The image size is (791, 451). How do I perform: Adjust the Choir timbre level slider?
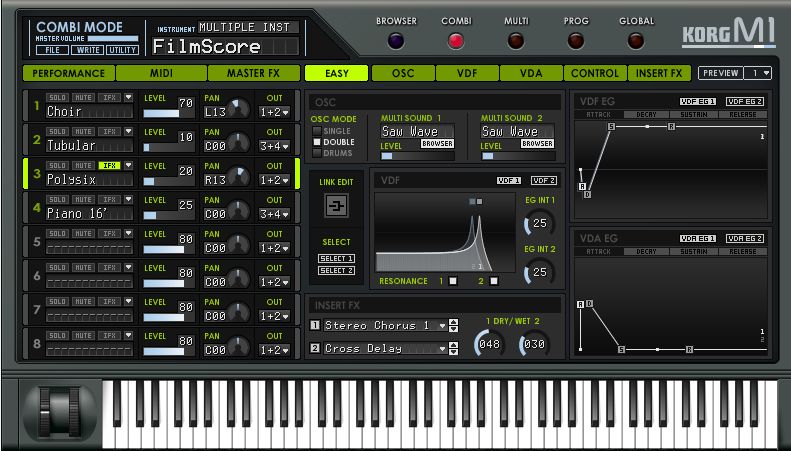coord(168,114)
